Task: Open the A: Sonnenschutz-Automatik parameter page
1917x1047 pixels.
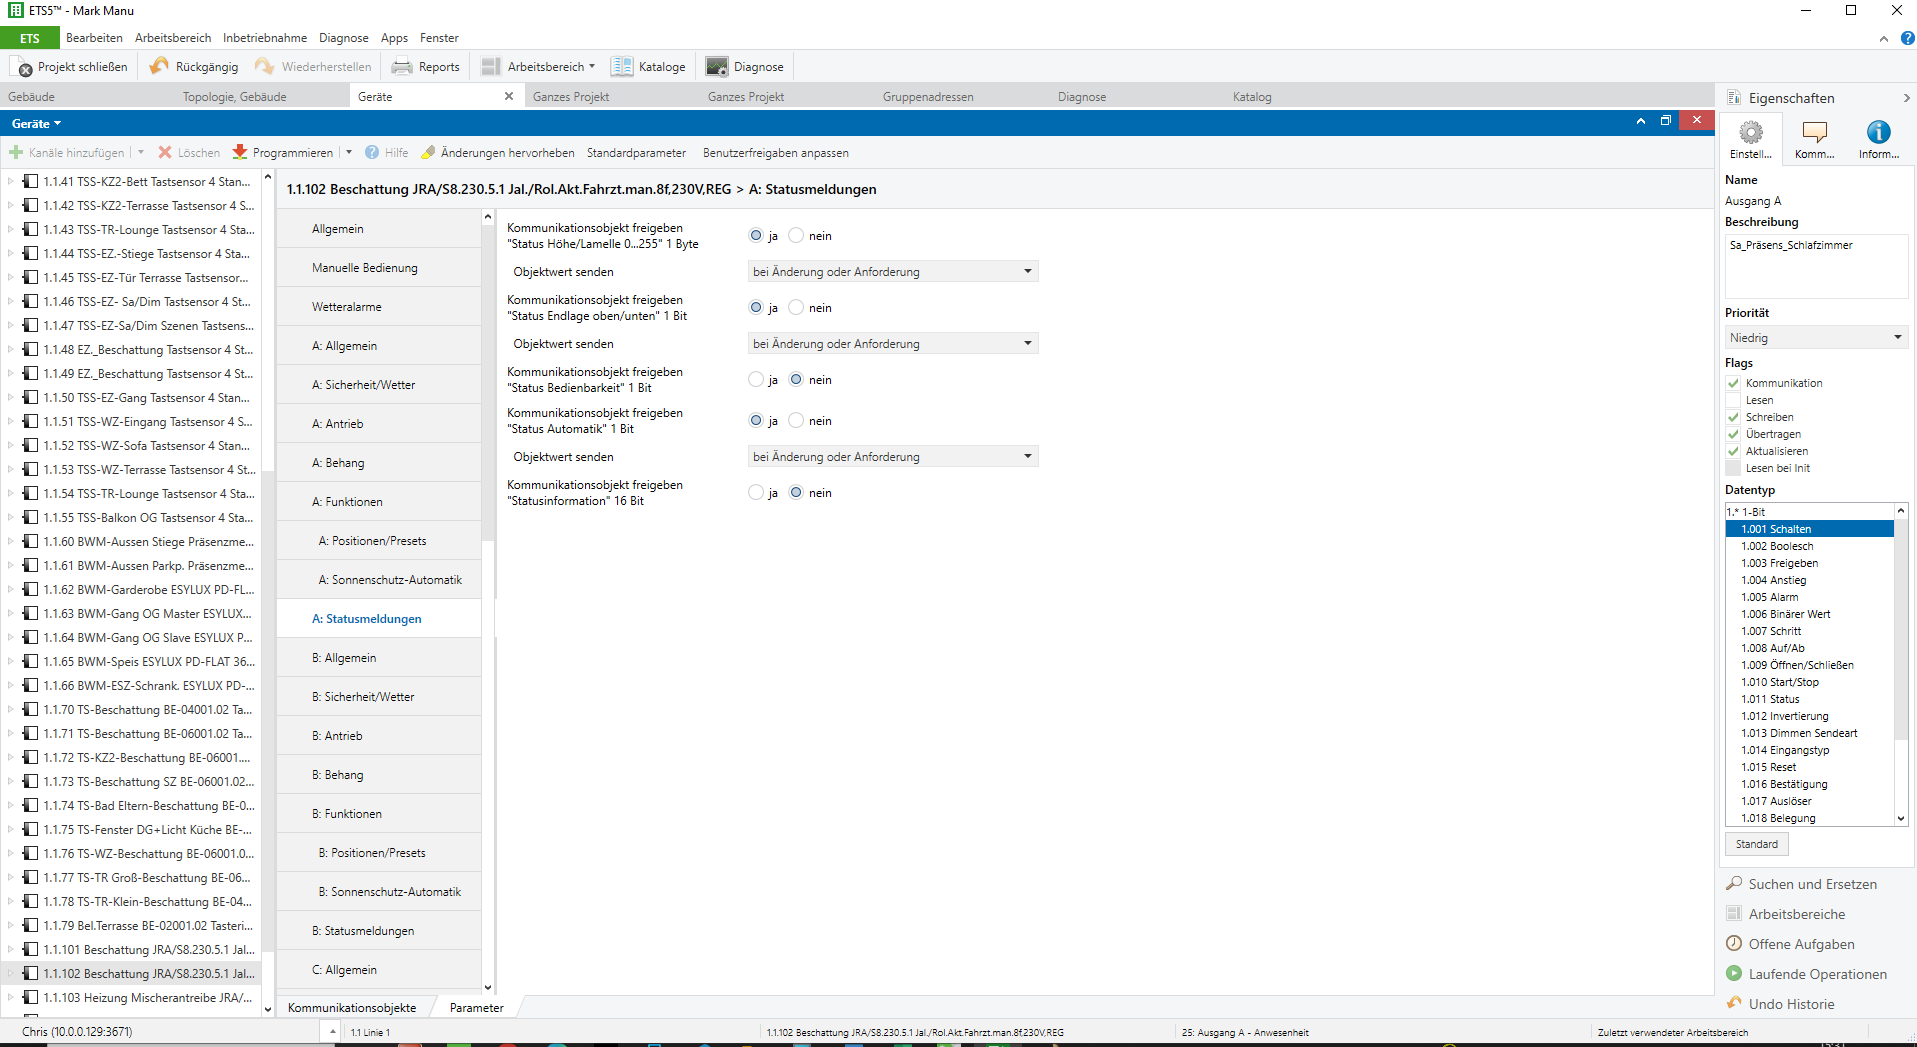Action: [x=389, y=580]
